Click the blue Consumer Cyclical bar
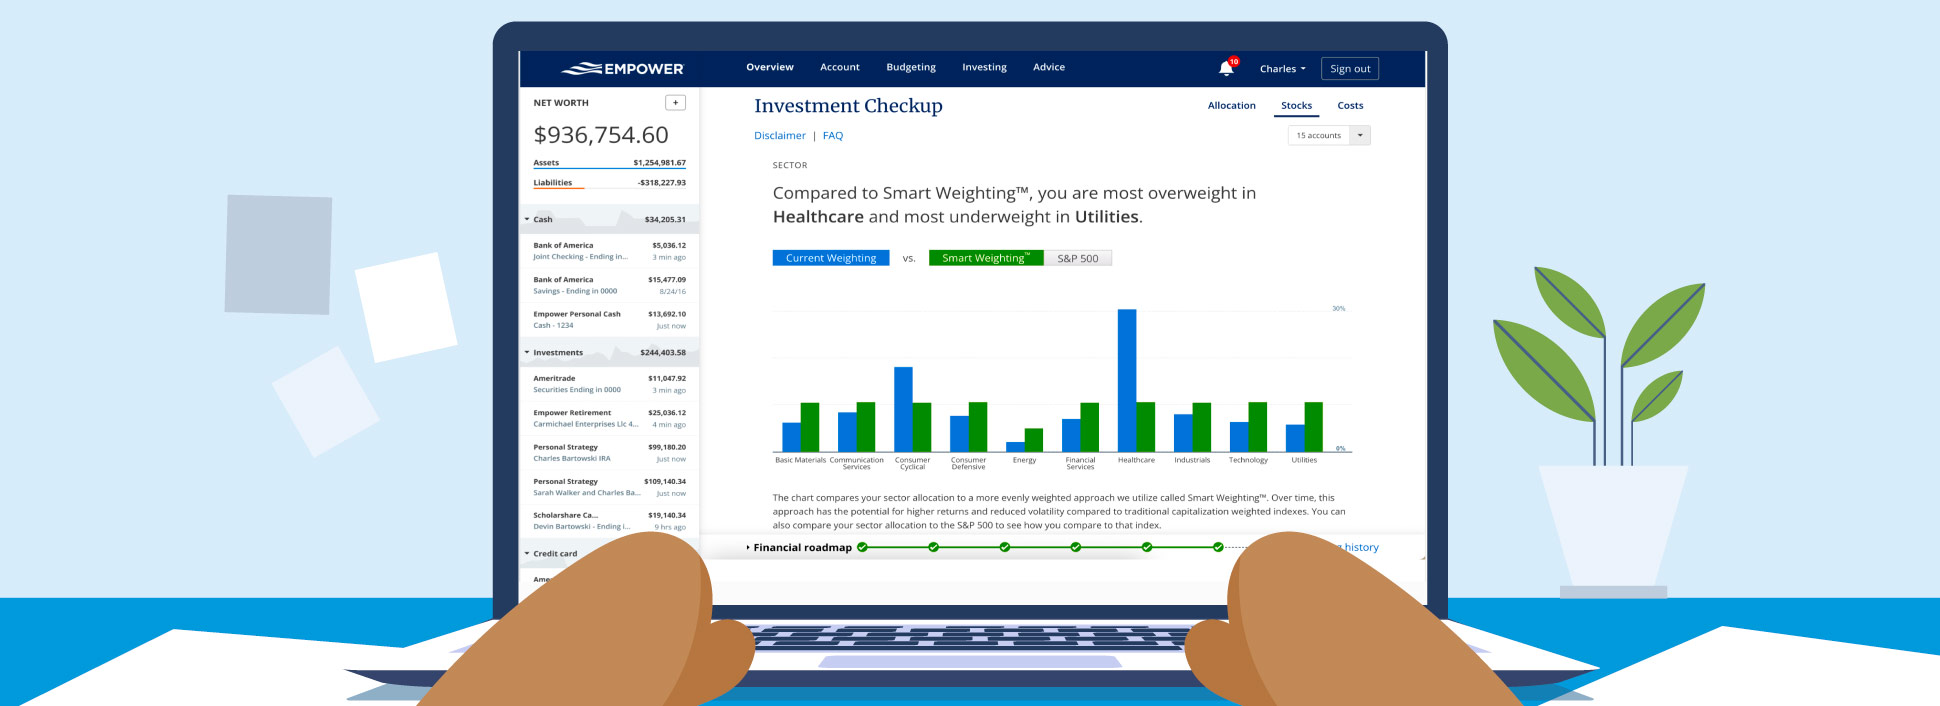The height and width of the screenshot is (706, 1940). click(903, 409)
